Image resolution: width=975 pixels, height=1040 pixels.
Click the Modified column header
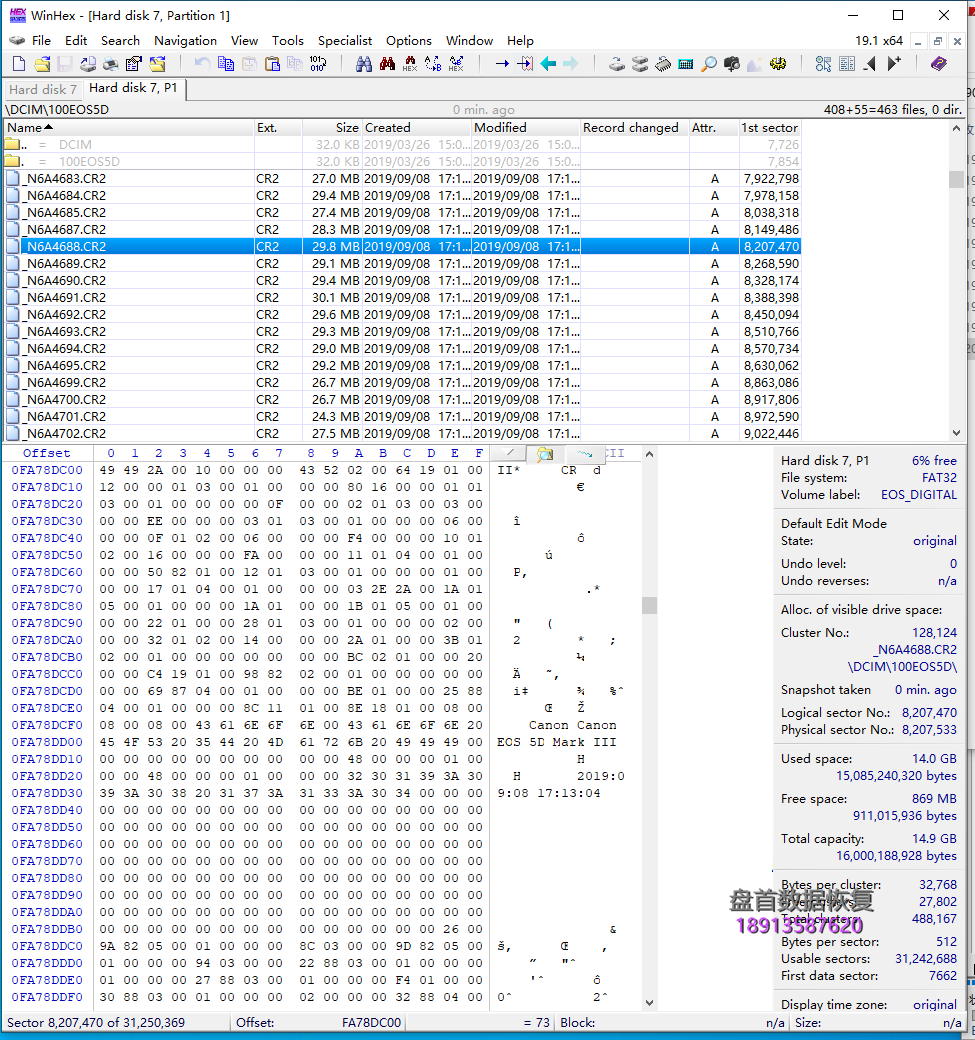[x=526, y=127]
